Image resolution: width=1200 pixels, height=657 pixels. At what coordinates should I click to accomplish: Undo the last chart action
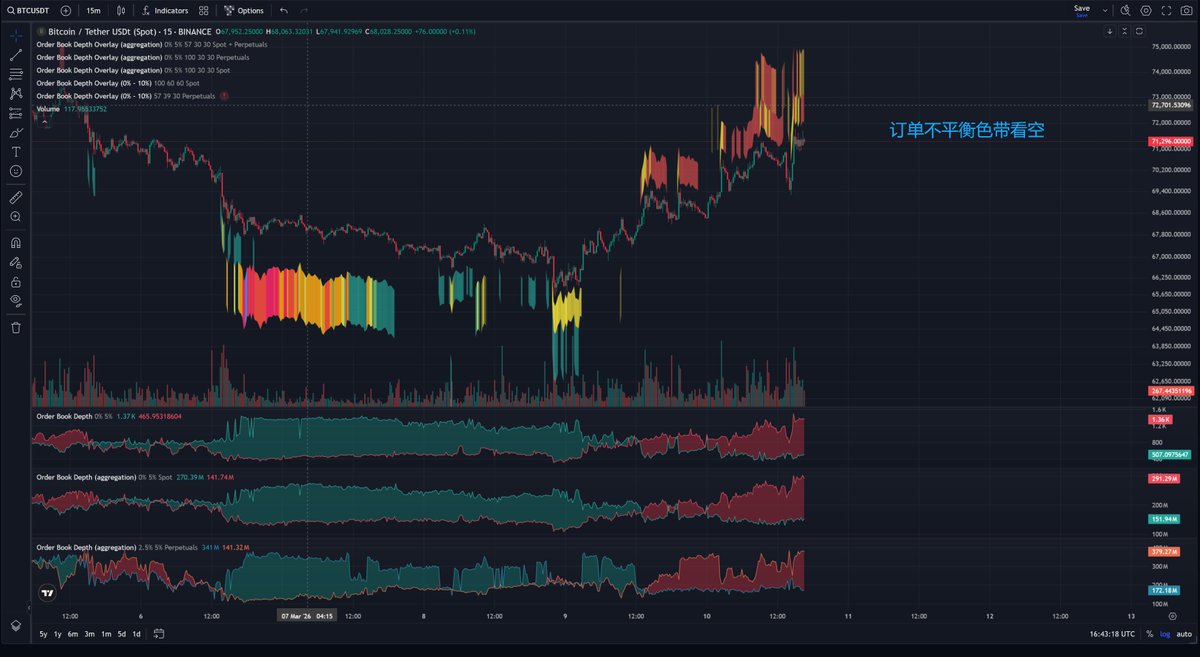tap(283, 10)
